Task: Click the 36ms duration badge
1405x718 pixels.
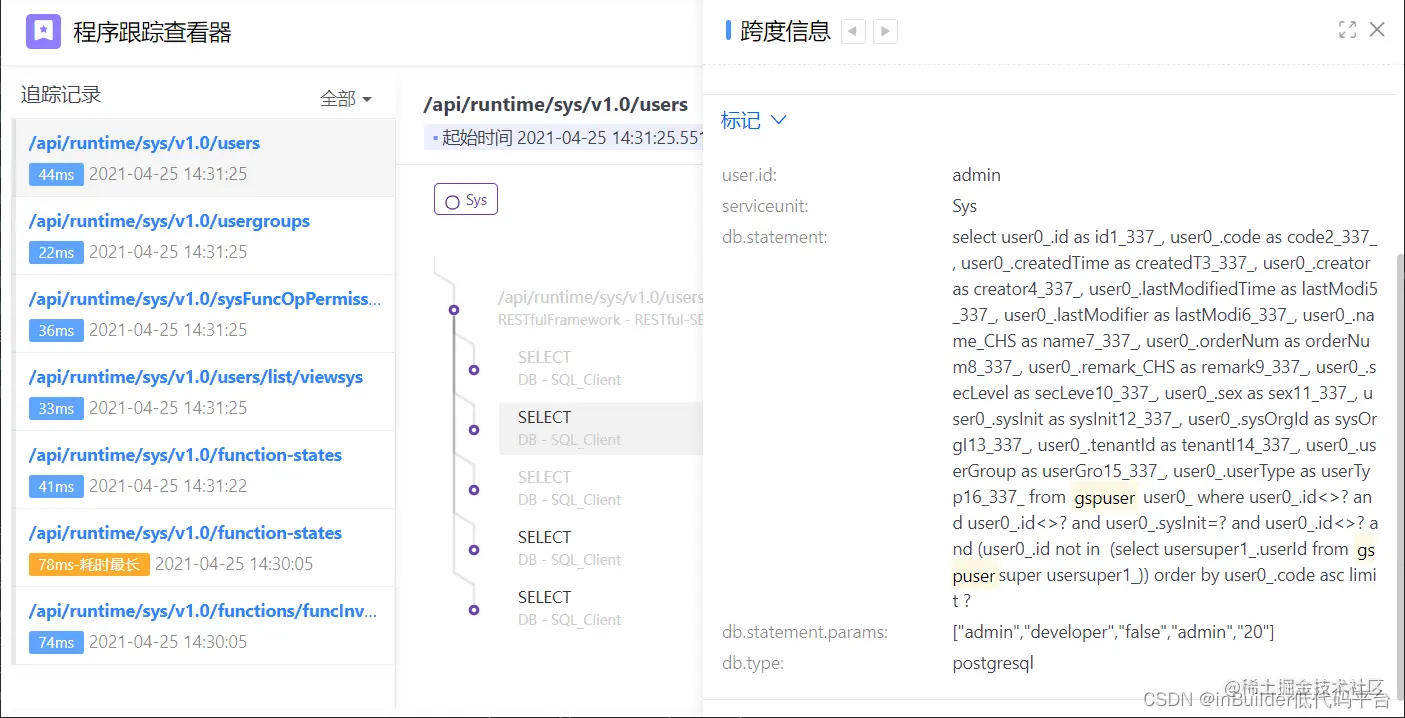Action: pyautogui.click(x=56, y=330)
